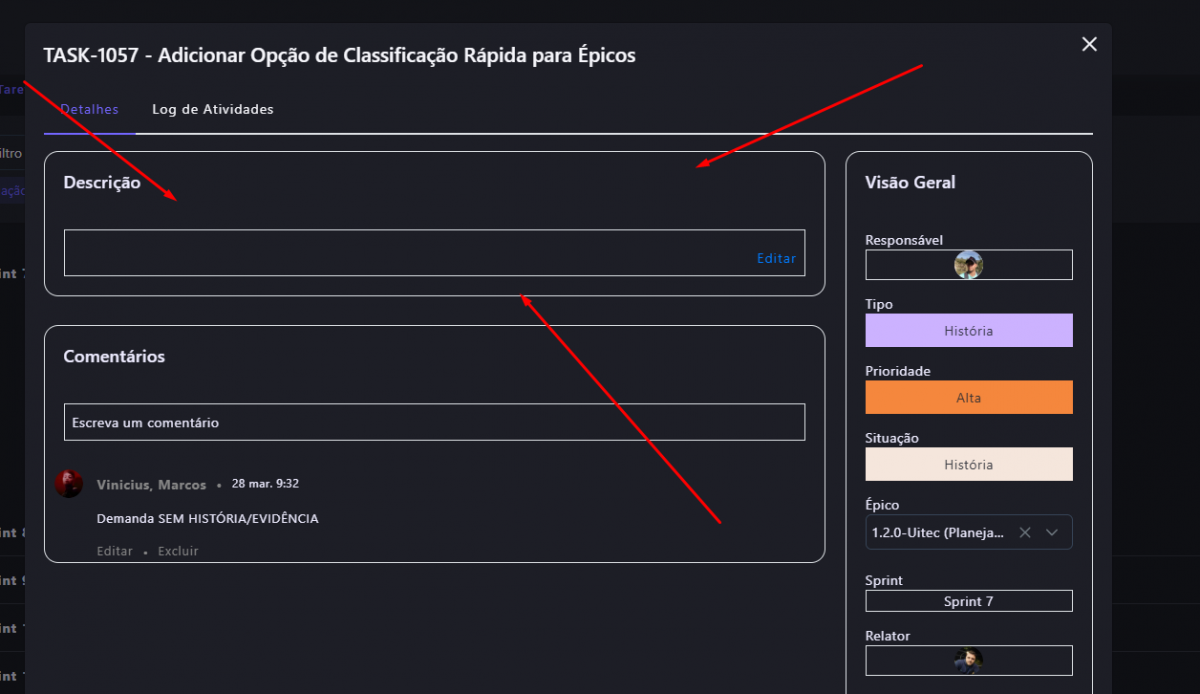The image size is (1200, 694).
Task: Focus the 'Escreva um comentário' field
Action: point(434,422)
